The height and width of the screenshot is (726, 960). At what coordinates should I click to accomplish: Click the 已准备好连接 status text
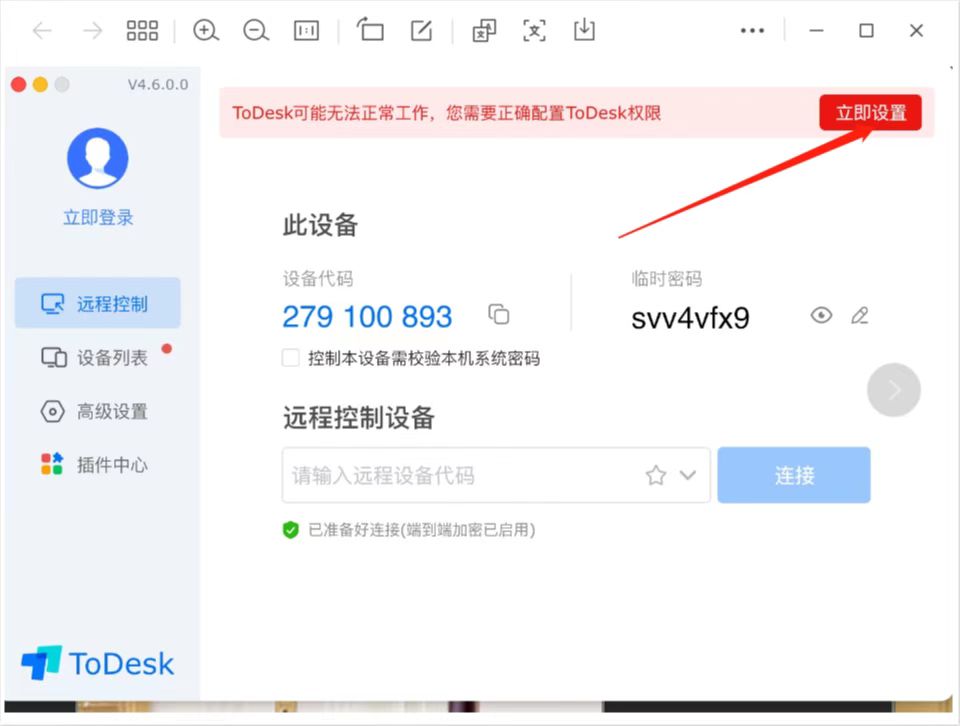coord(422,530)
